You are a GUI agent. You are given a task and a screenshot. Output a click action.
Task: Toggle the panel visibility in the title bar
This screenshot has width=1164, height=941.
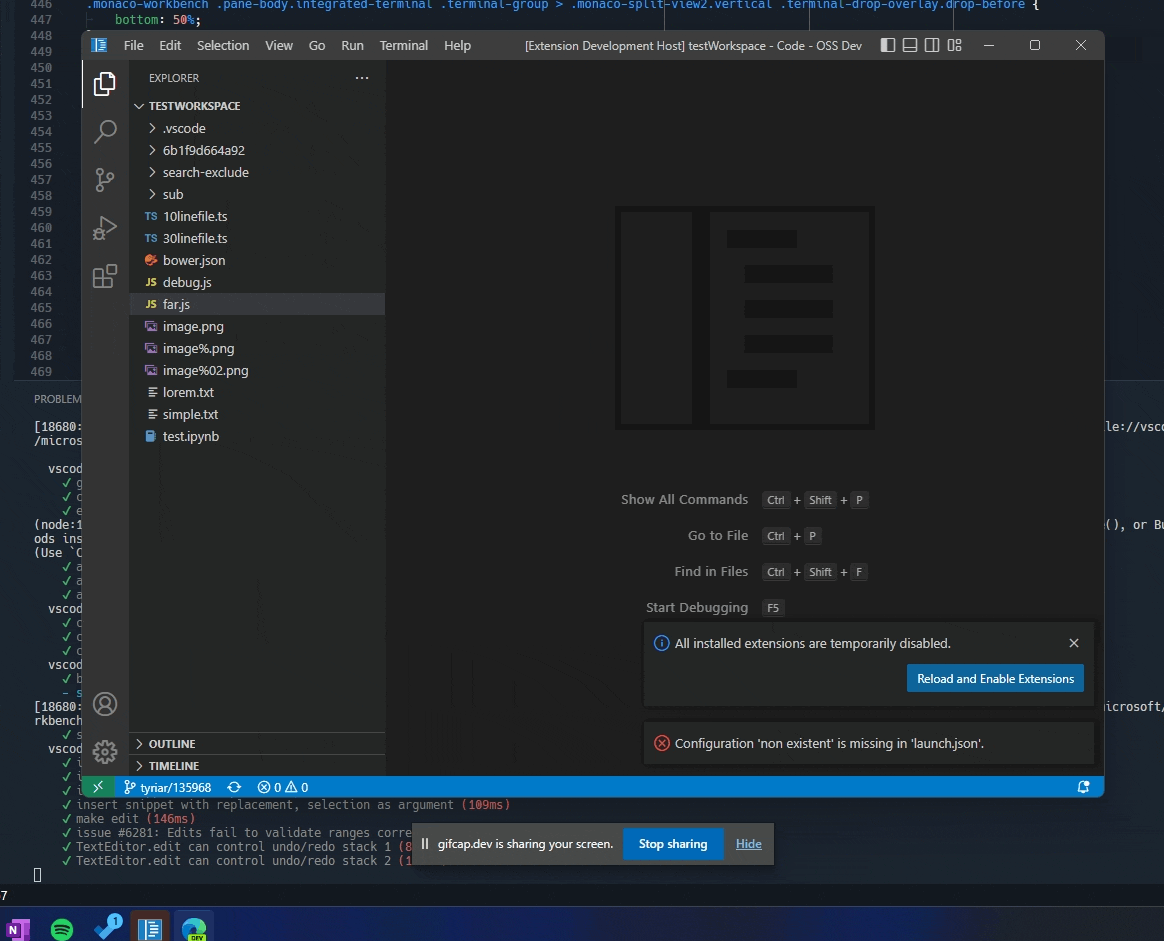(x=909, y=45)
